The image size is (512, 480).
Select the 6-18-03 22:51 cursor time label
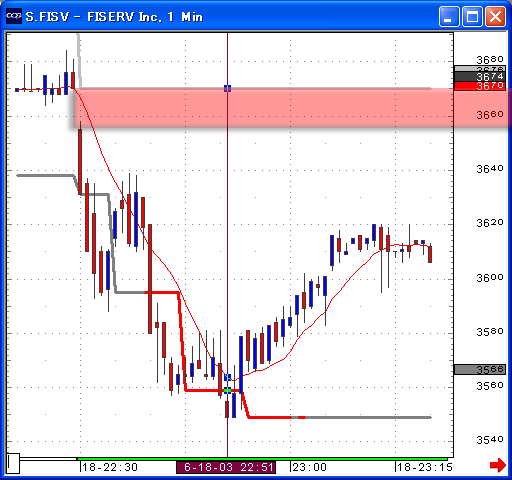[226, 467]
